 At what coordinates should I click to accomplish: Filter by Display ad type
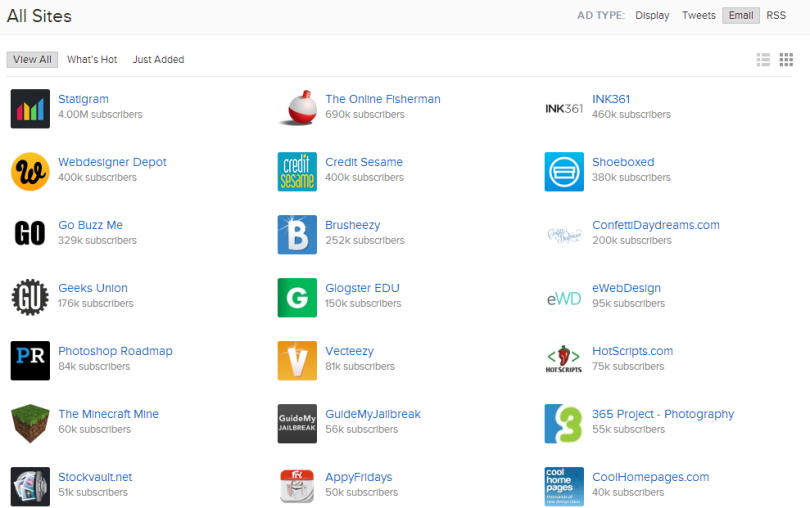652,15
